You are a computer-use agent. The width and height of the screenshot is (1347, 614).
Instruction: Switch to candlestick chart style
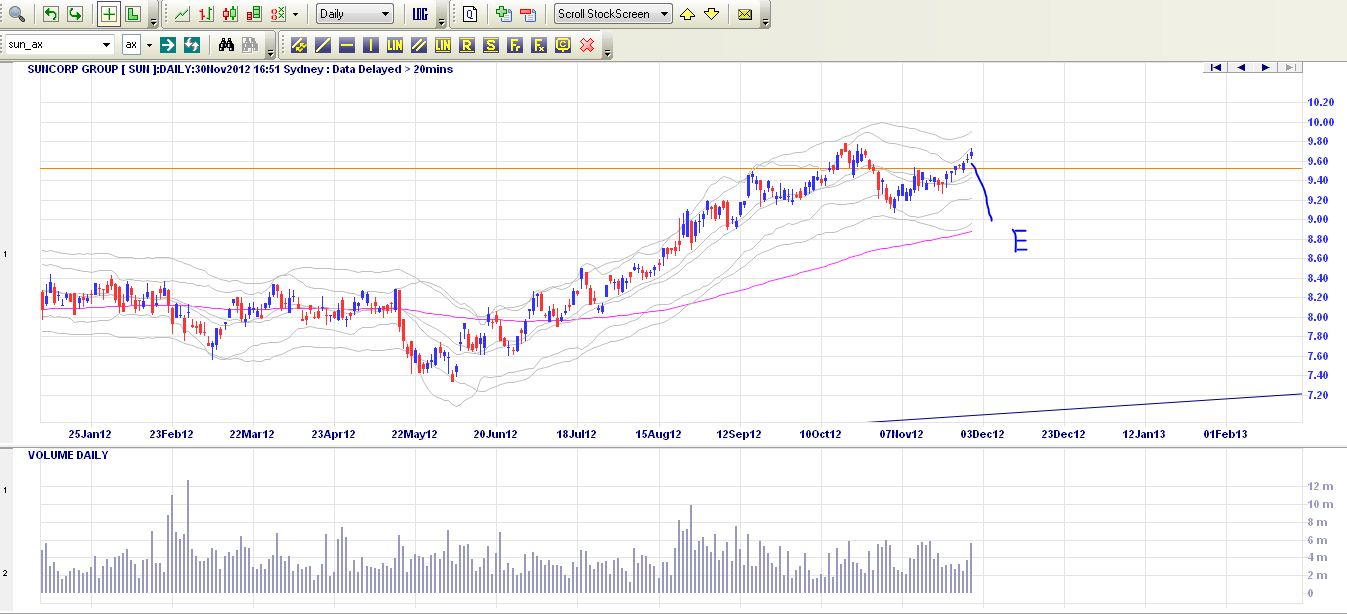pyautogui.click(x=230, y=14)
